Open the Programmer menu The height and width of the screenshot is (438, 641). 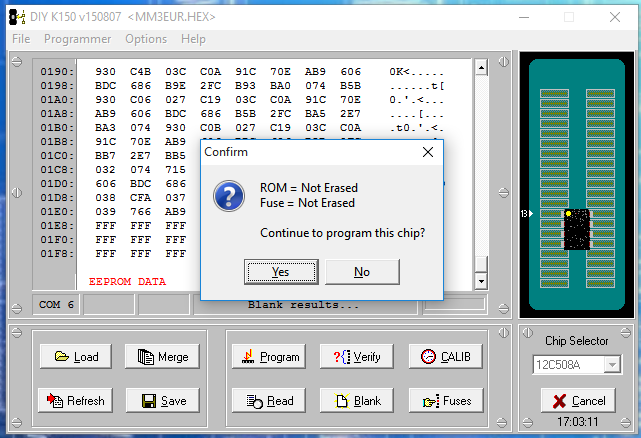[78, 39]
